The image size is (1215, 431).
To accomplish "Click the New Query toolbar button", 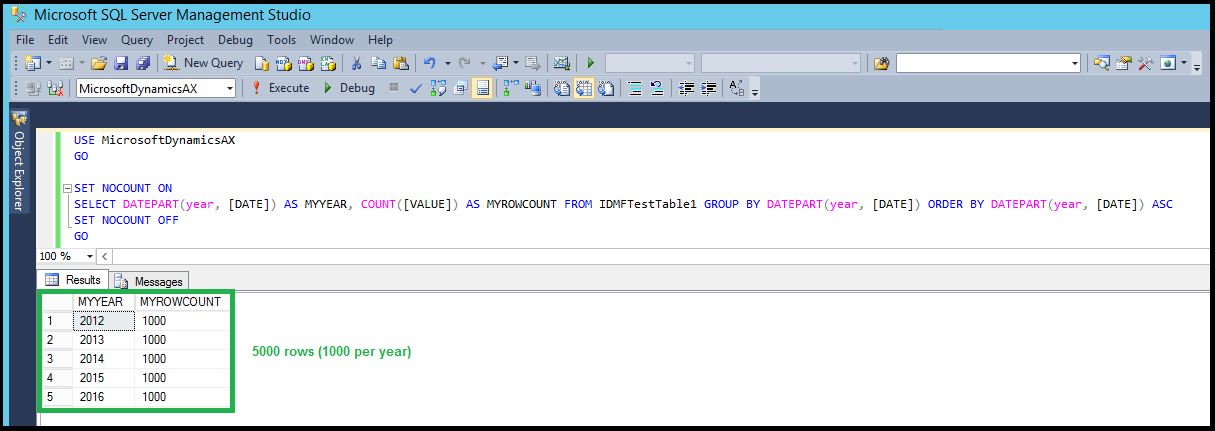I will coord(204,63).
